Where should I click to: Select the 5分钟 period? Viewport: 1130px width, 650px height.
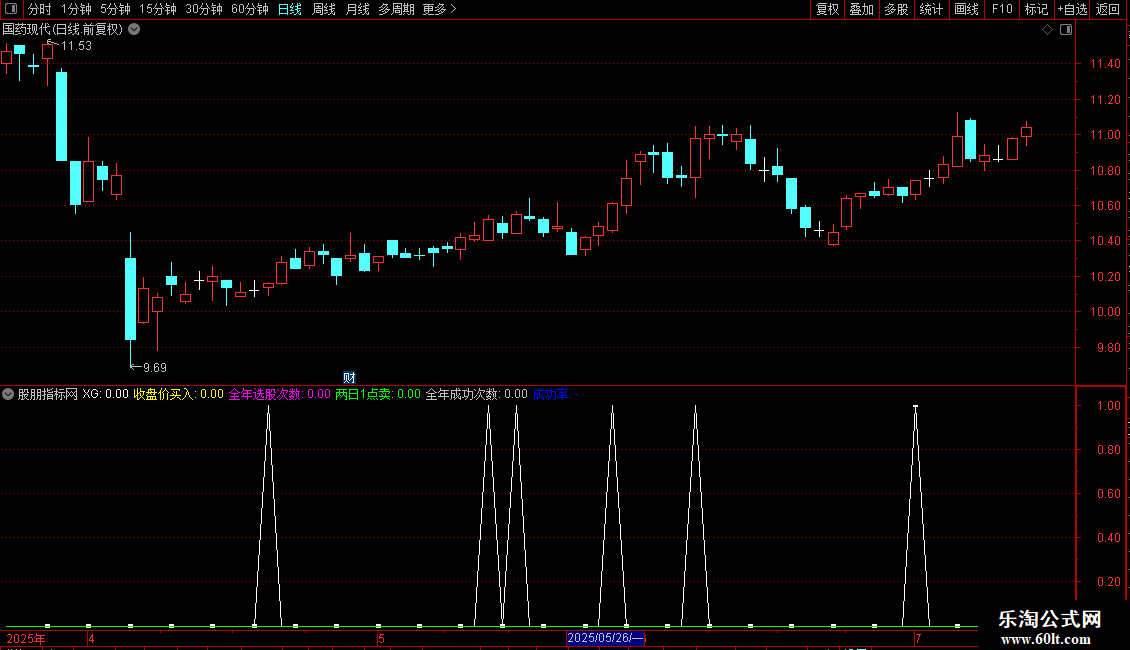click(115, 9)
